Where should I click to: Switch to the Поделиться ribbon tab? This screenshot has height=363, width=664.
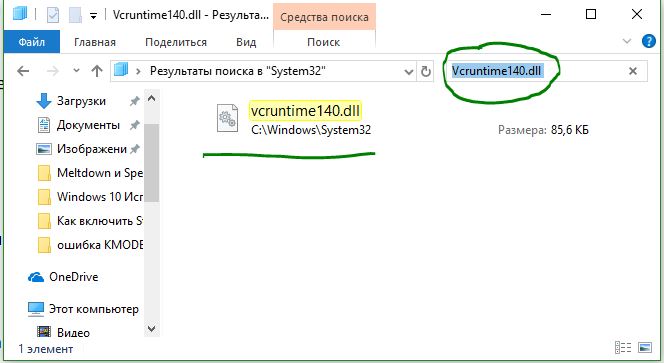coord(176,42)
